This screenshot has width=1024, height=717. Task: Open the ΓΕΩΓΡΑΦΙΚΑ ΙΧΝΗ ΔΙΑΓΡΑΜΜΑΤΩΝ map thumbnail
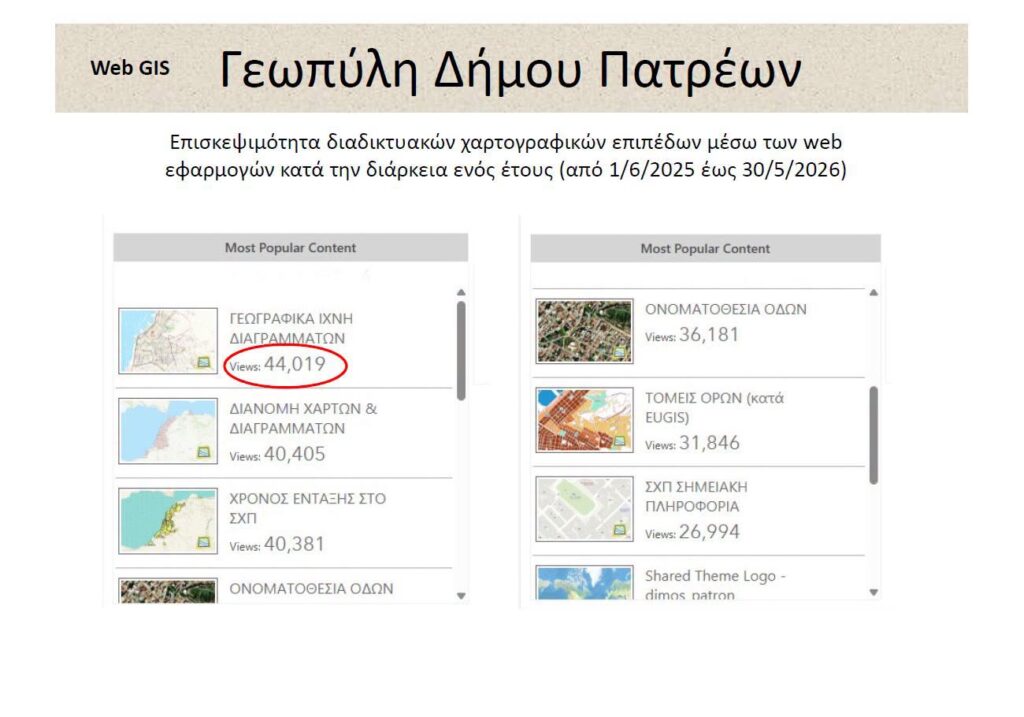168,341
